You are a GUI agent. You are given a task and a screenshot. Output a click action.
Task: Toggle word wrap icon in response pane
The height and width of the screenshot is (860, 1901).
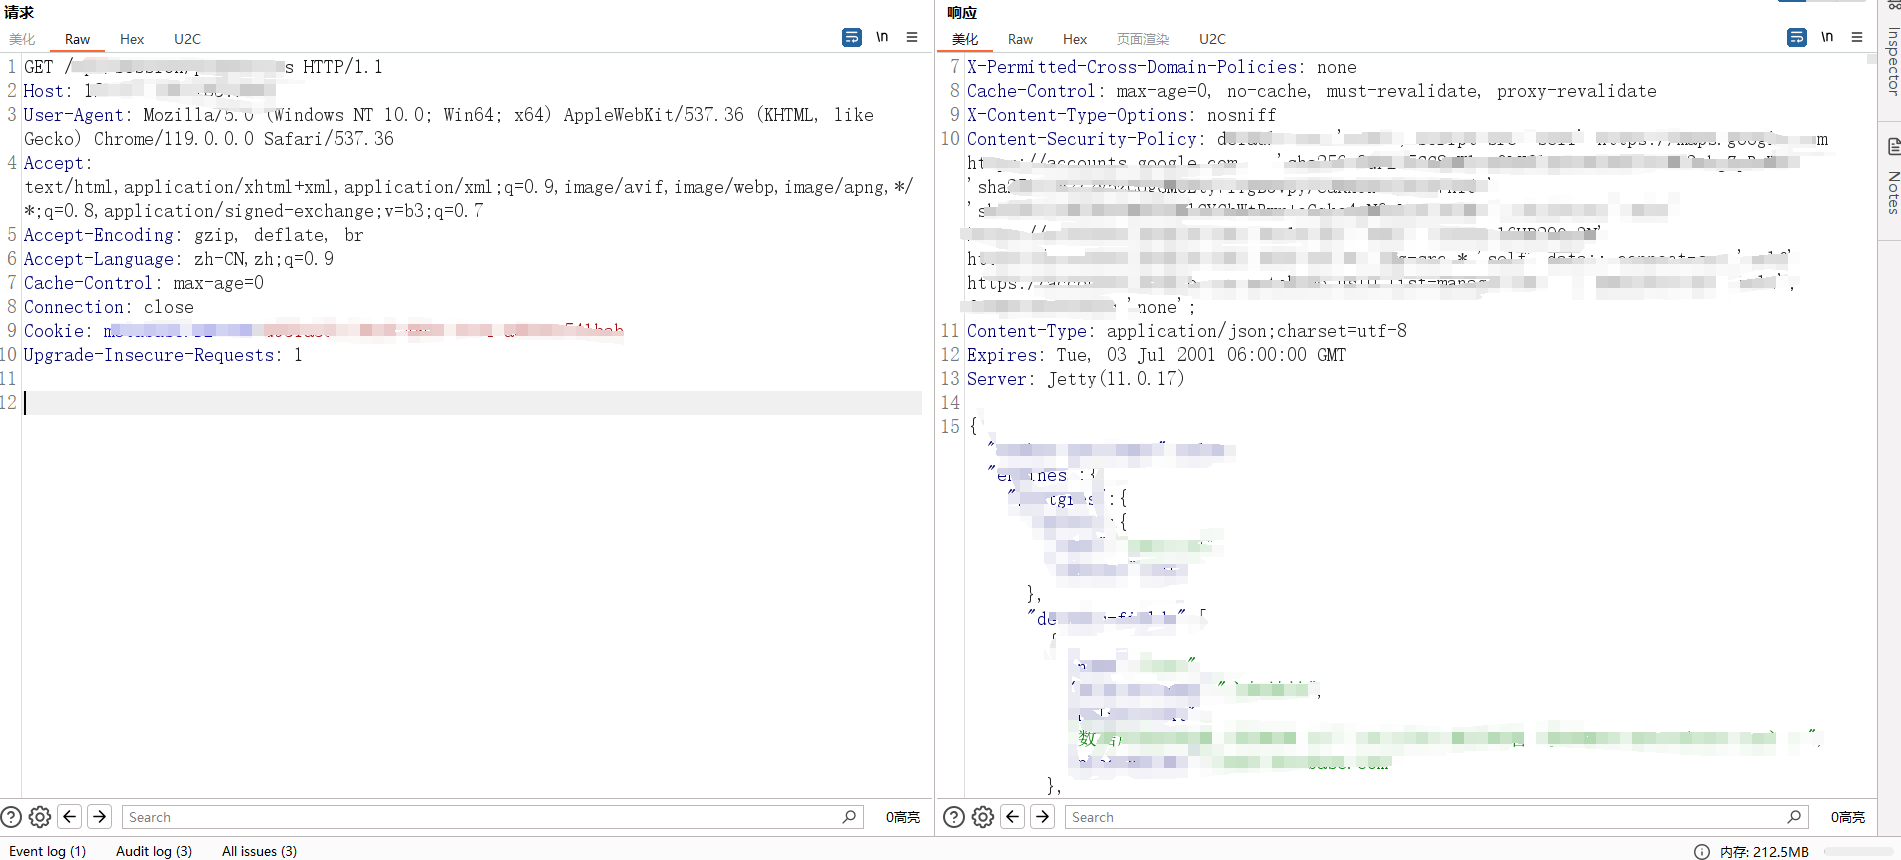pos(1797,37)
